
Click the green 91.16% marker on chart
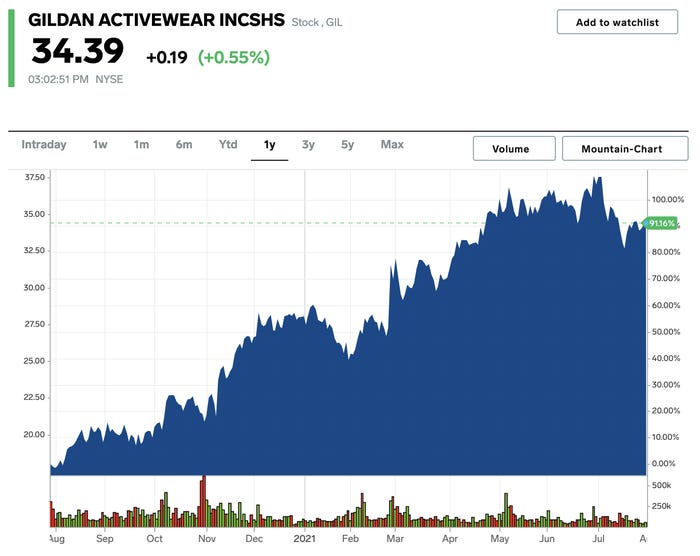(661, 223)
